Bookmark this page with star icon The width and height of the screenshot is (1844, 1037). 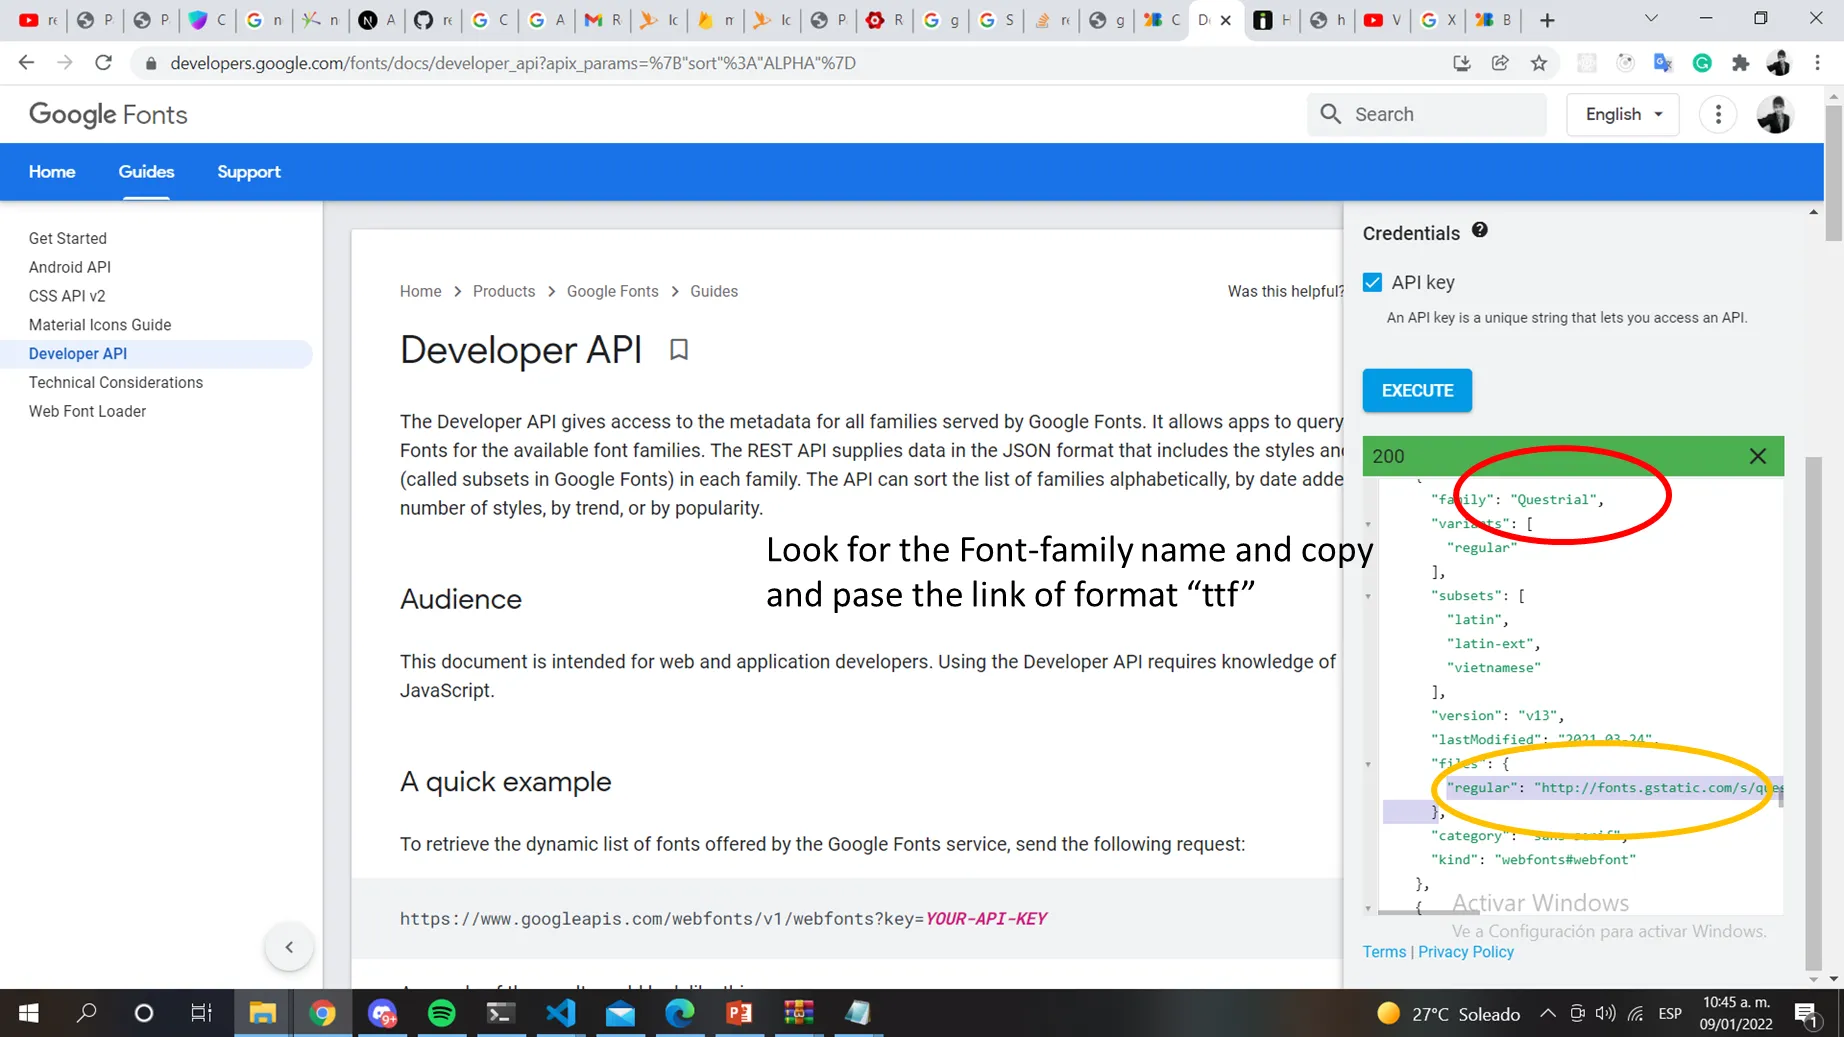click(1538, 63)
